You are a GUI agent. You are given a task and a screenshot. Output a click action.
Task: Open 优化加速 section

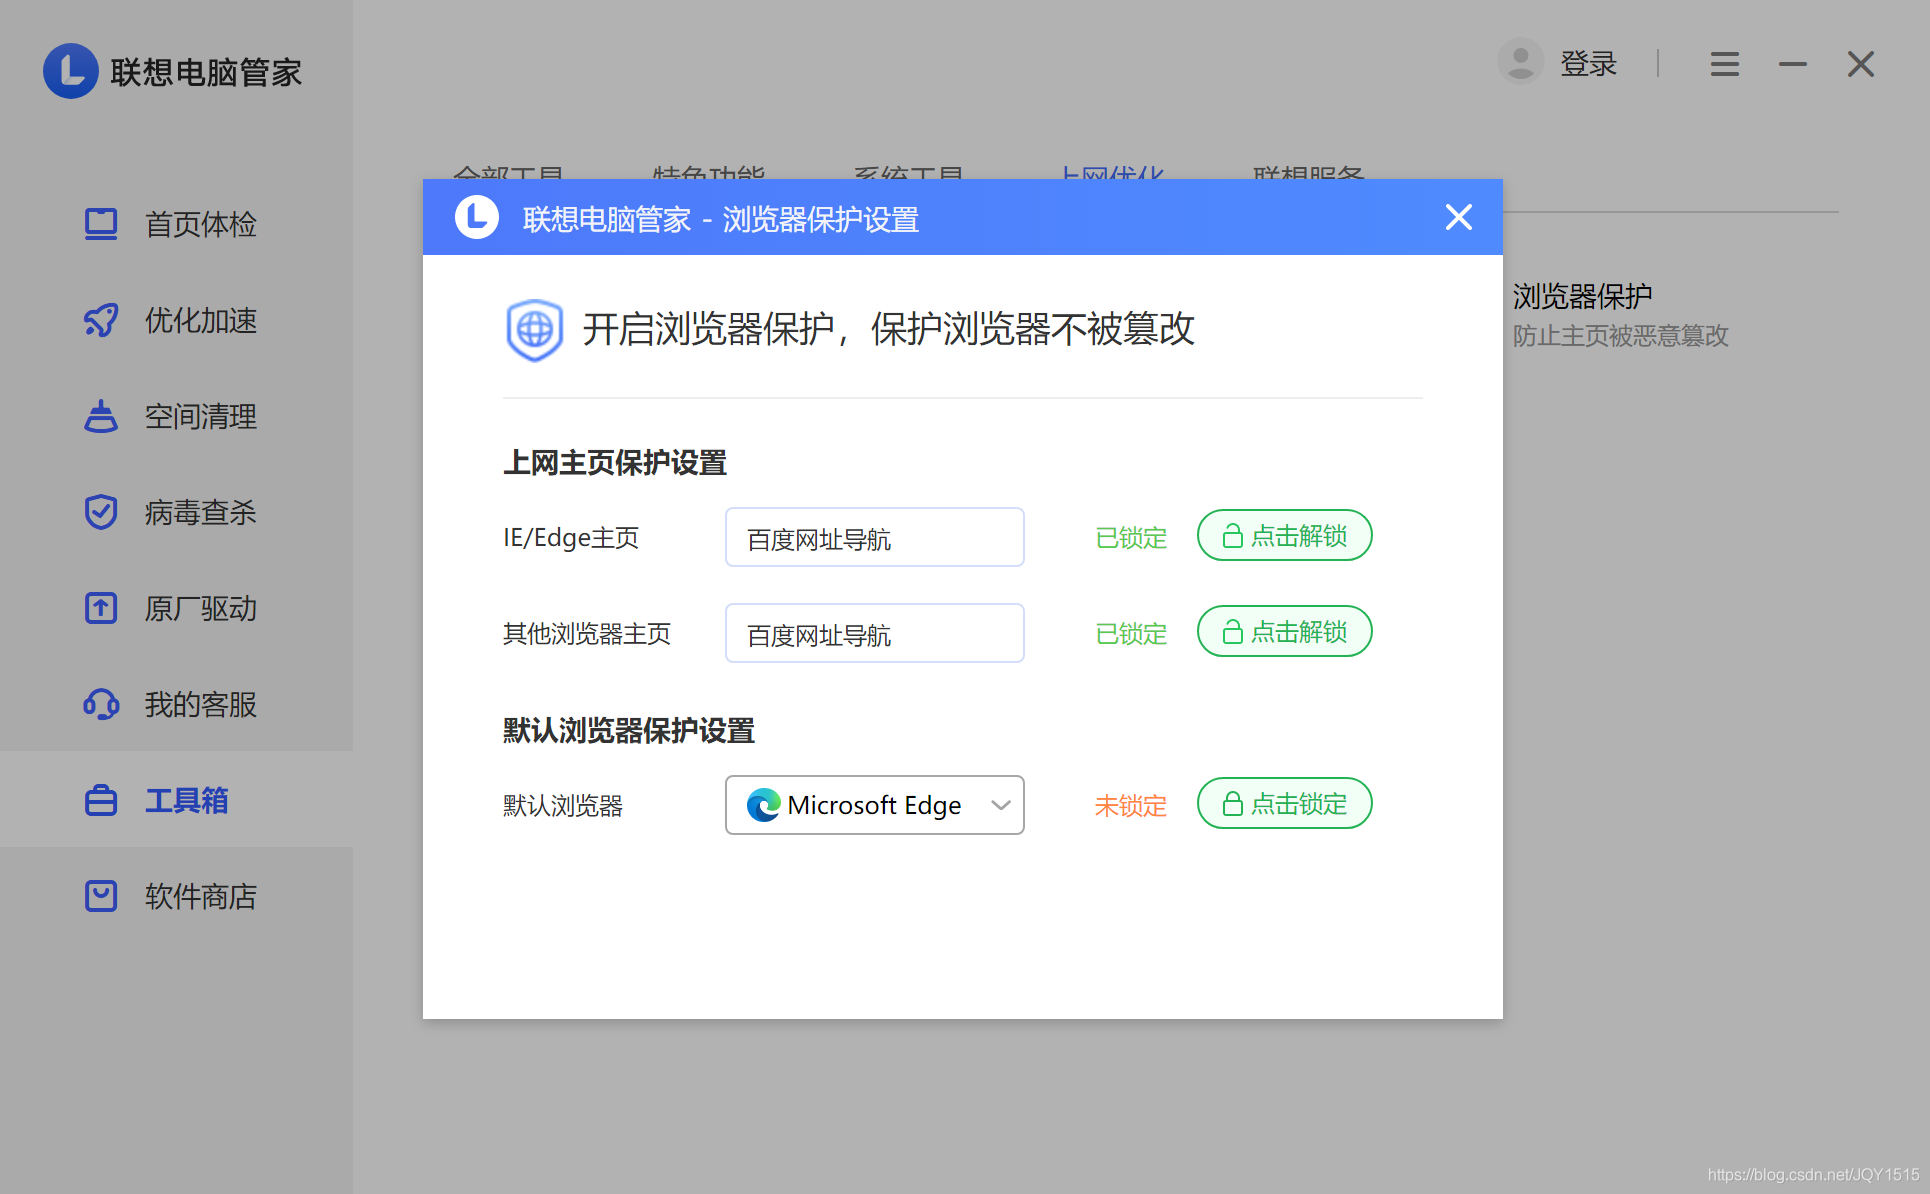point(176,320)
